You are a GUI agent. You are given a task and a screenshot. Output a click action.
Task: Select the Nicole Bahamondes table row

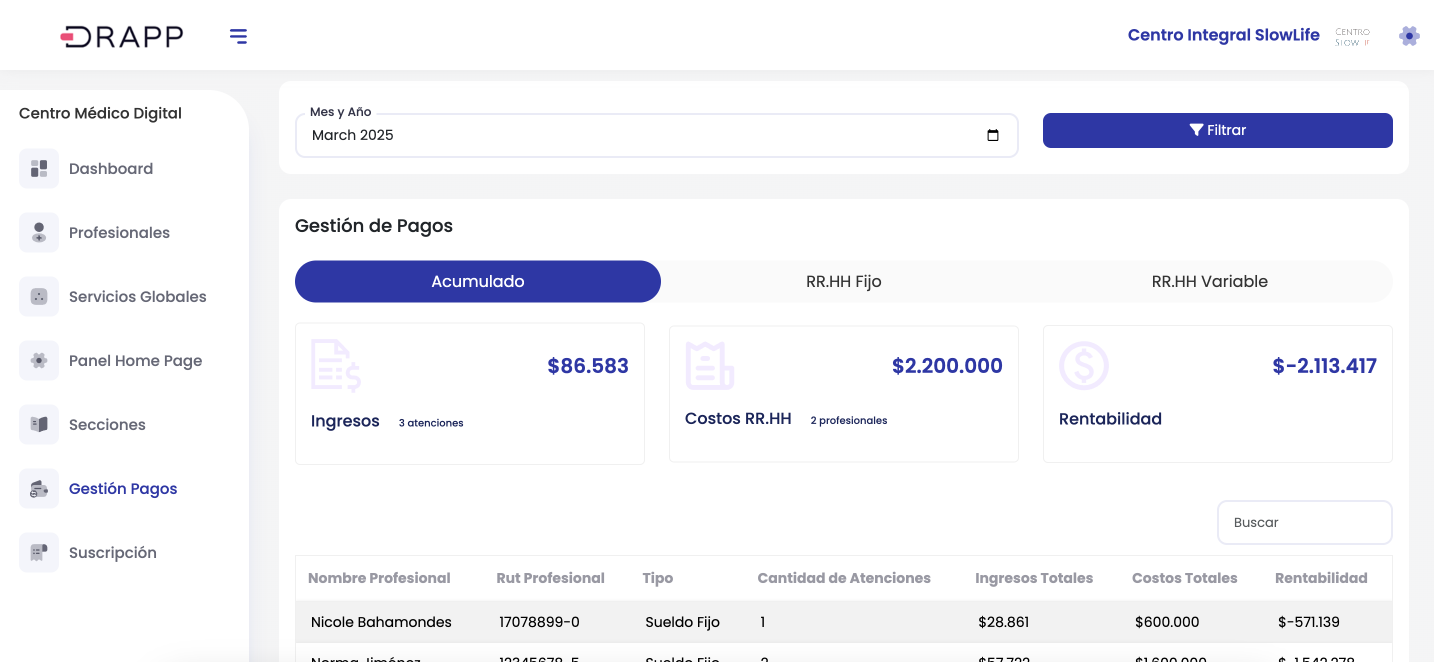[381, 622]
